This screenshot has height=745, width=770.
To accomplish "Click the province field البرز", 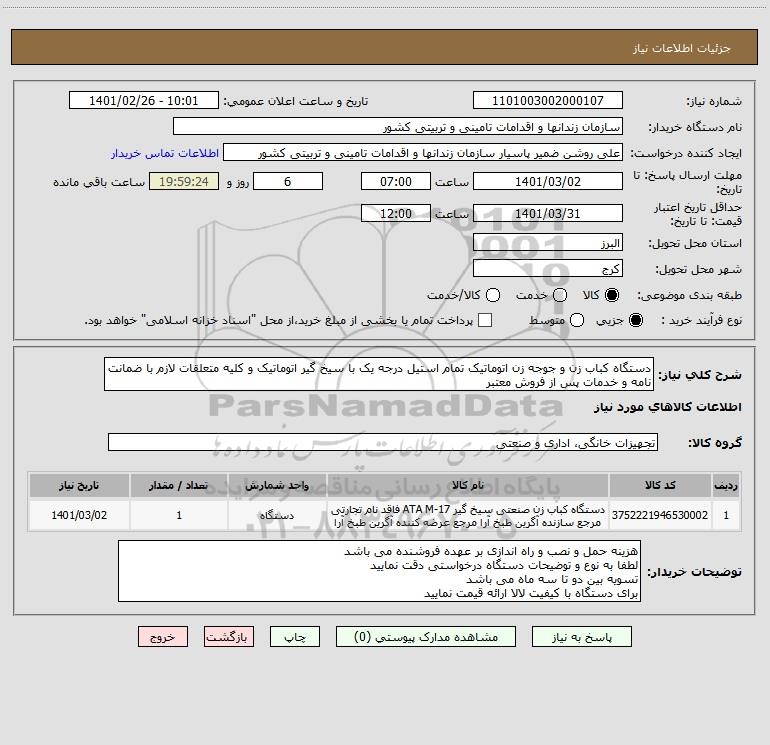I will pyautogui.click(x=548, y=242).
